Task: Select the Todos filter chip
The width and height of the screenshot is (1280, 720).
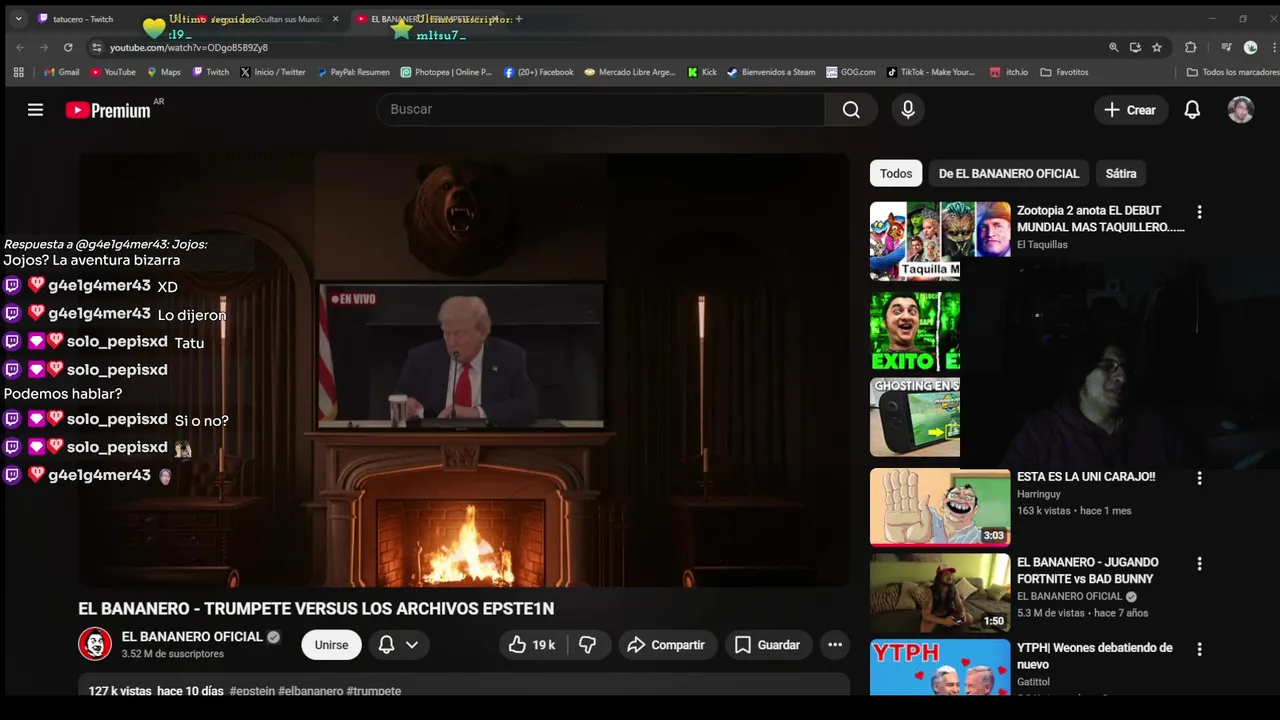Action: point(896,173)
